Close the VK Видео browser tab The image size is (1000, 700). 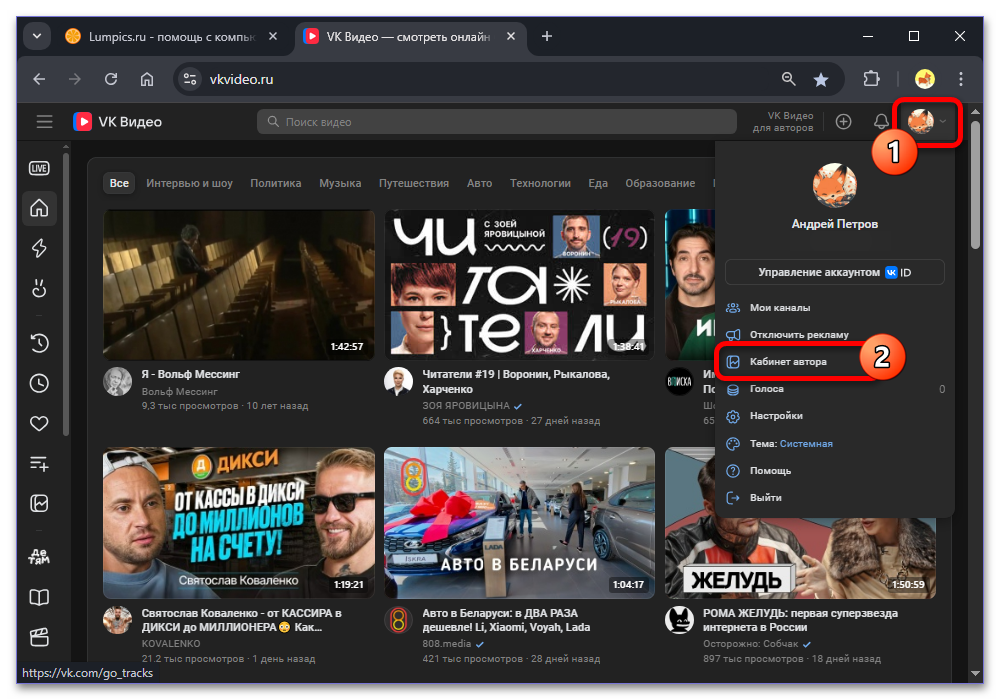pos(511,36)
